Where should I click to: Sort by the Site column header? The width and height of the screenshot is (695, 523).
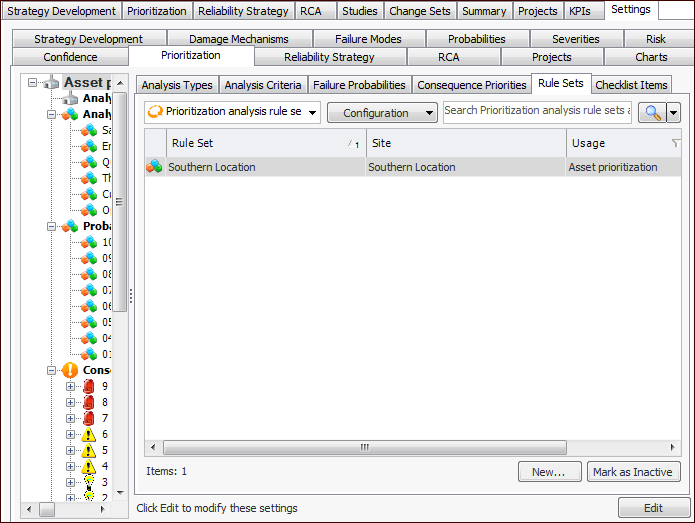466,143
